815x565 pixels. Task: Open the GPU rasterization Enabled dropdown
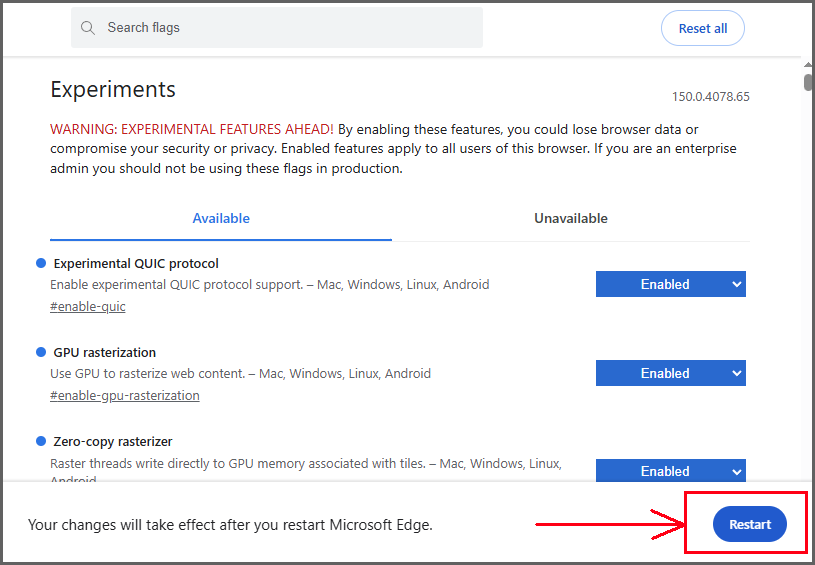click(671, 373)
